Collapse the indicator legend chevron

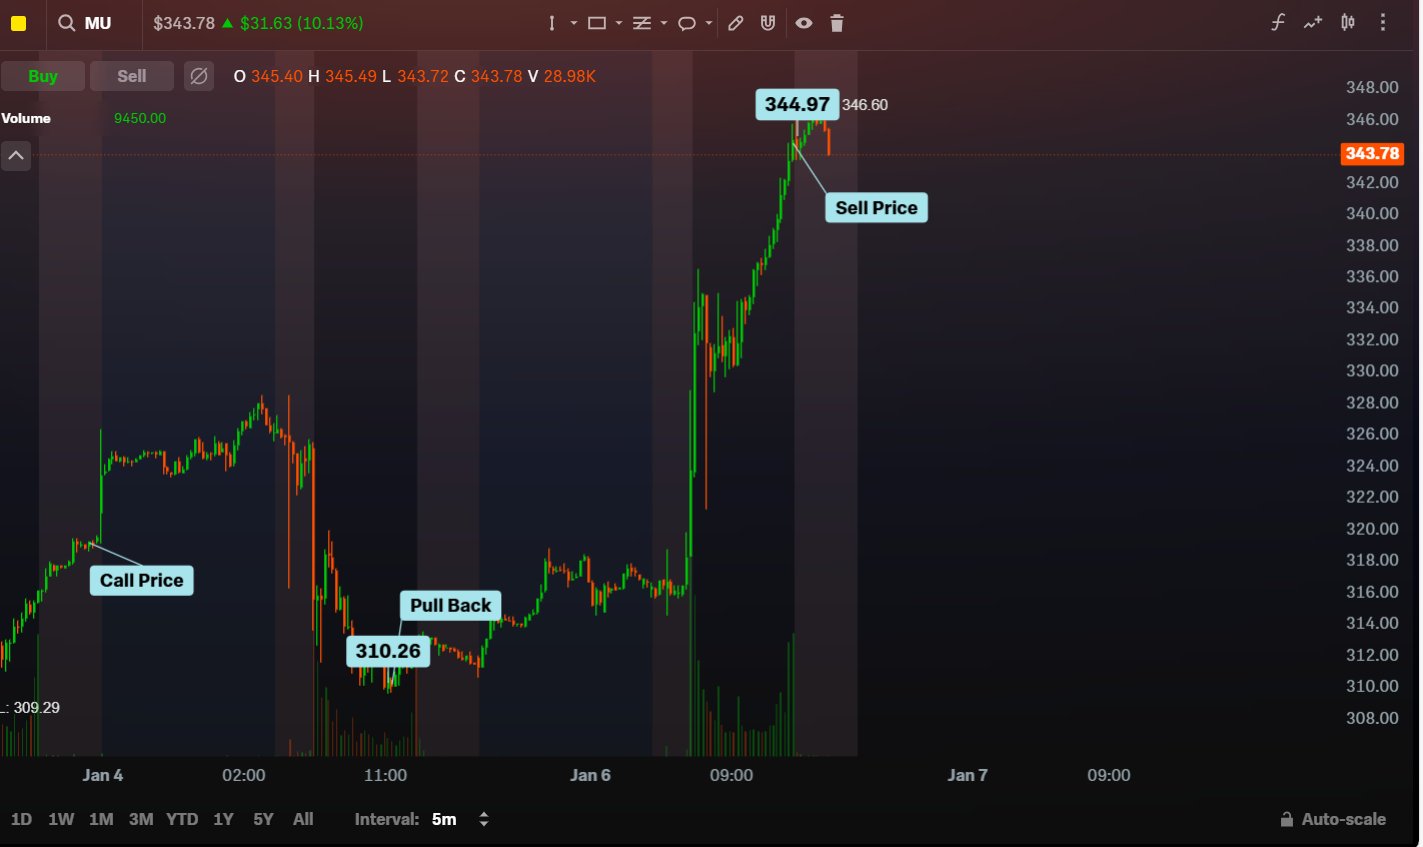click(x=16, y=155)
